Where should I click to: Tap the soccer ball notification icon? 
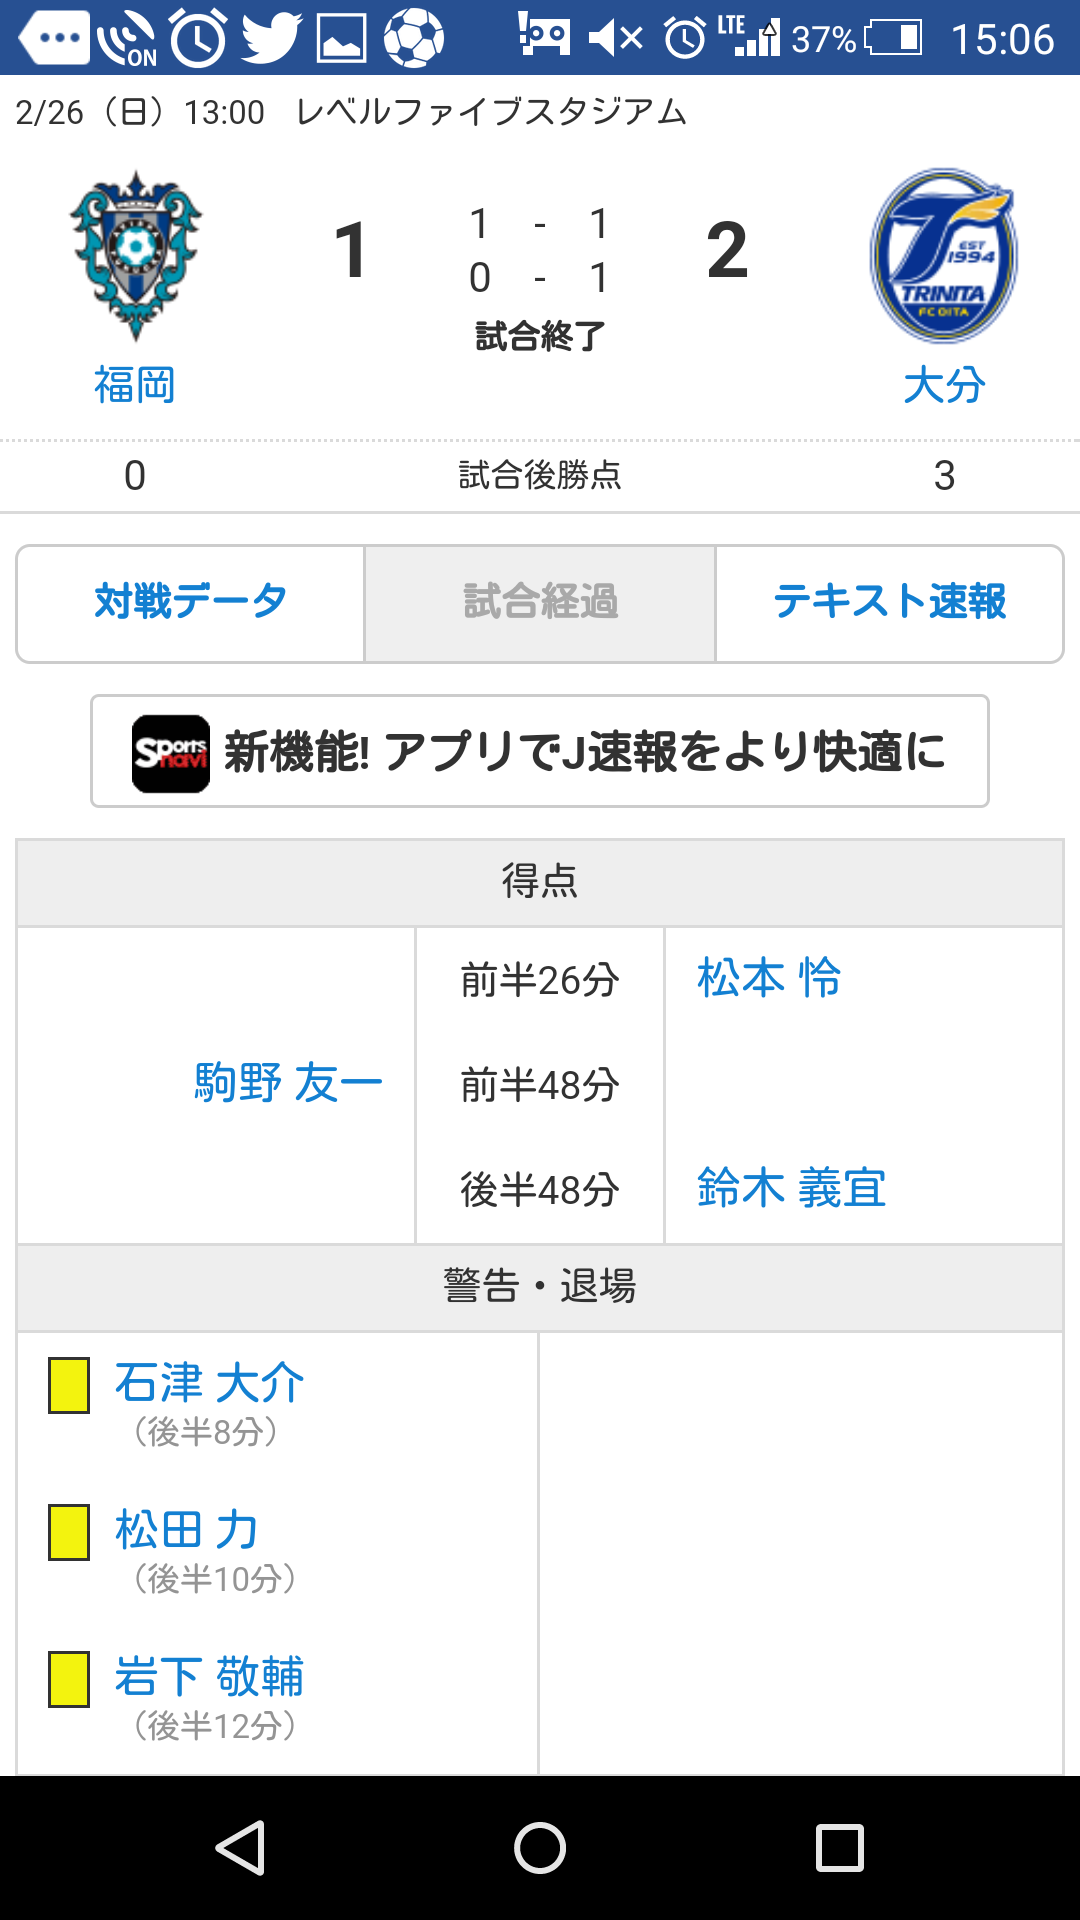tap(413, 38)
